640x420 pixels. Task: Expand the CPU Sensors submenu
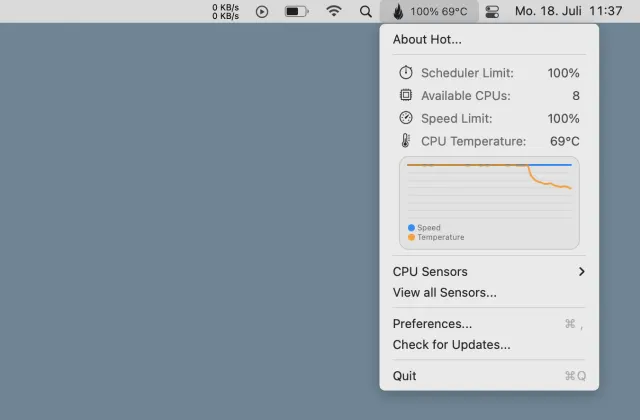coord(430,271)
